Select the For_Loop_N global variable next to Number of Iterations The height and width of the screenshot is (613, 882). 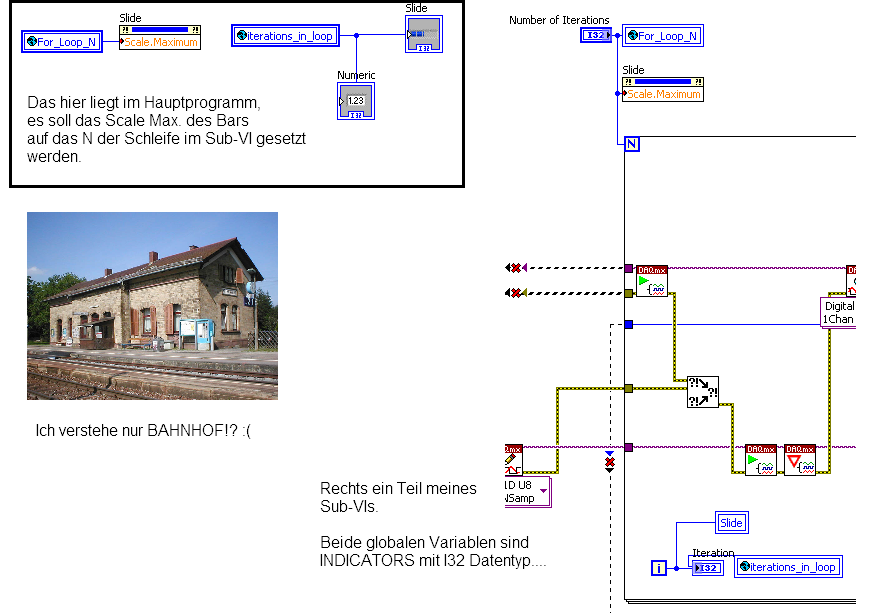(x=663, y=35)
